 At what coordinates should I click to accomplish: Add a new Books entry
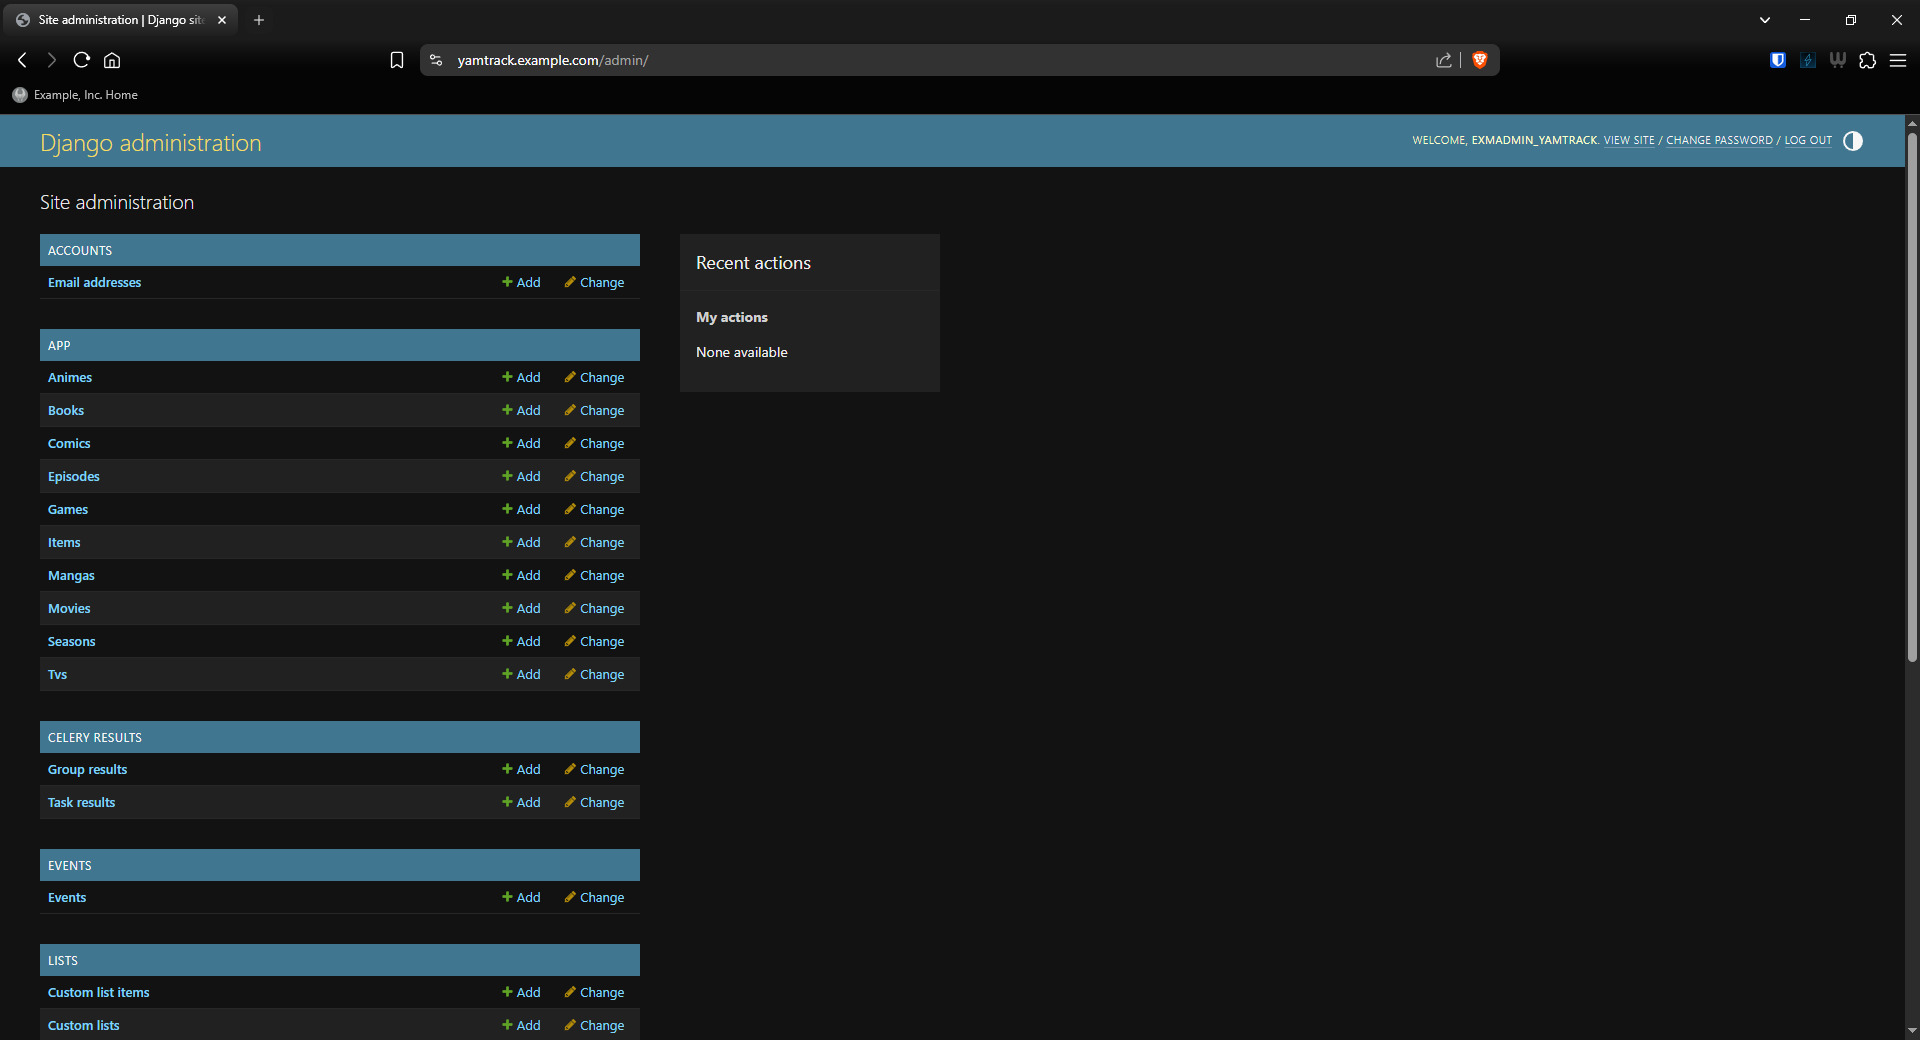521,410
